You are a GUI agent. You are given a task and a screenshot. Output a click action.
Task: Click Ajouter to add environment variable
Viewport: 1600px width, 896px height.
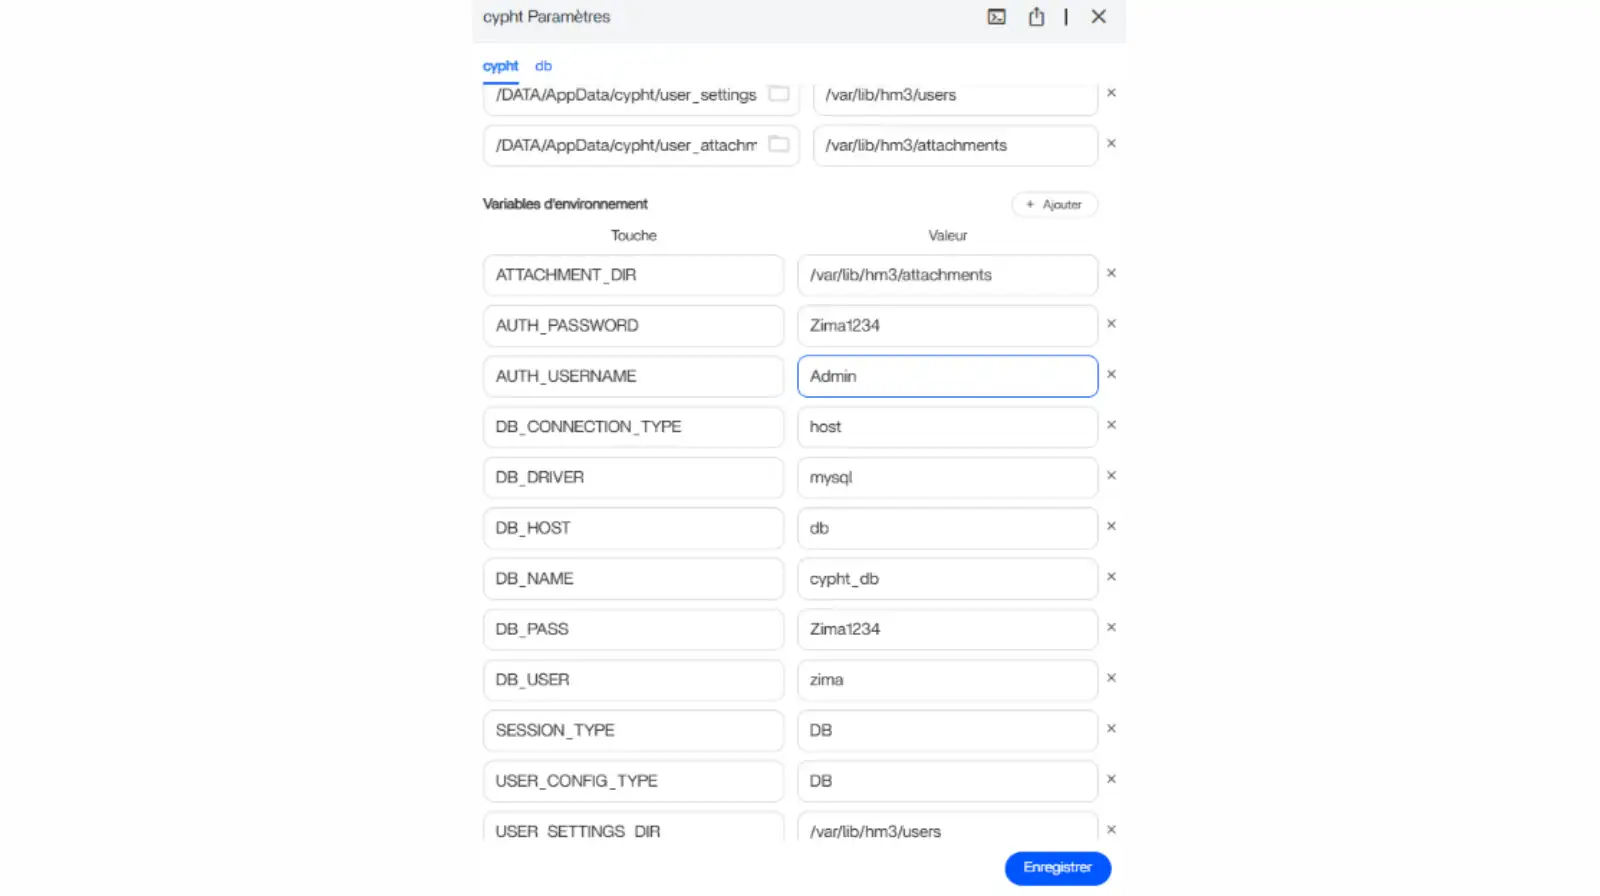[1054, 205]
